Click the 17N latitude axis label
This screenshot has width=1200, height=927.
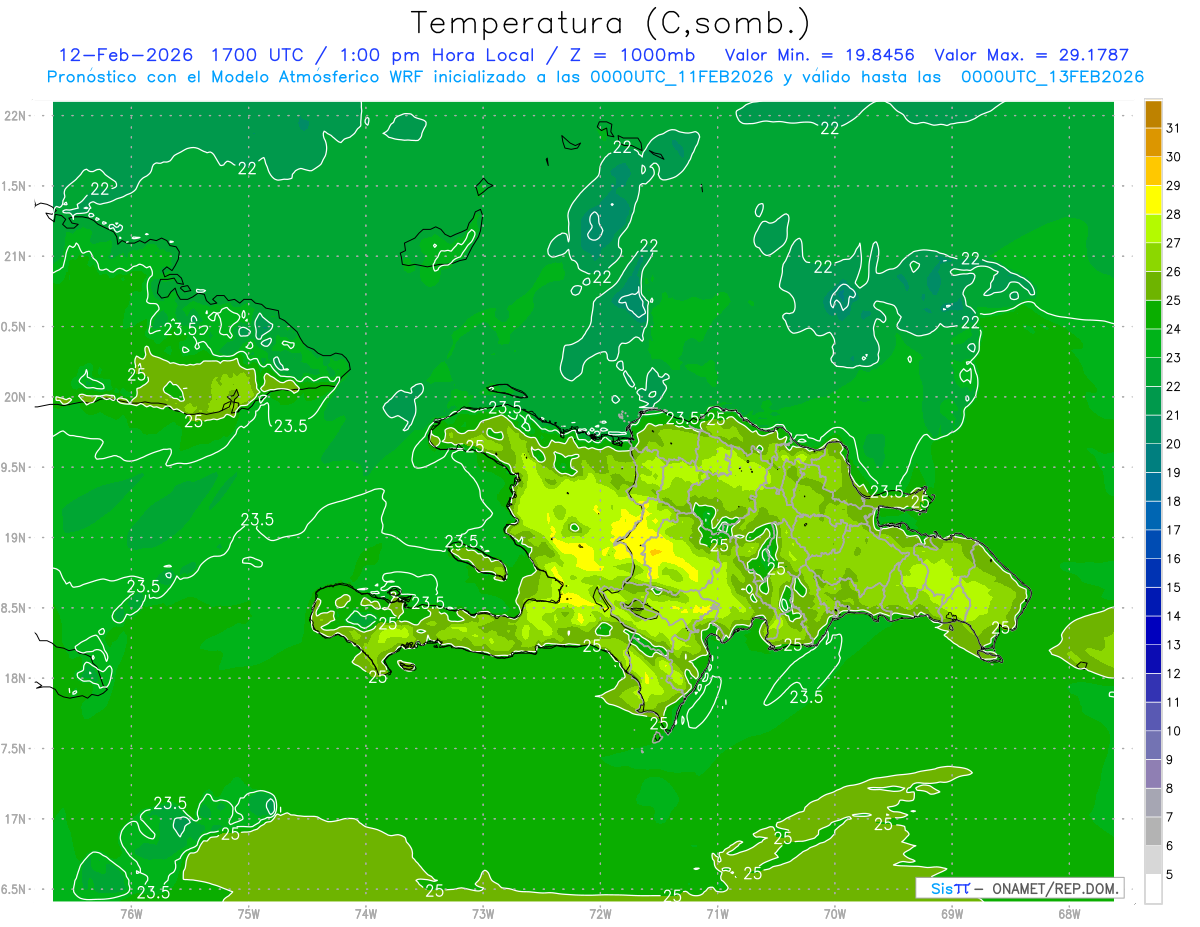16,819
